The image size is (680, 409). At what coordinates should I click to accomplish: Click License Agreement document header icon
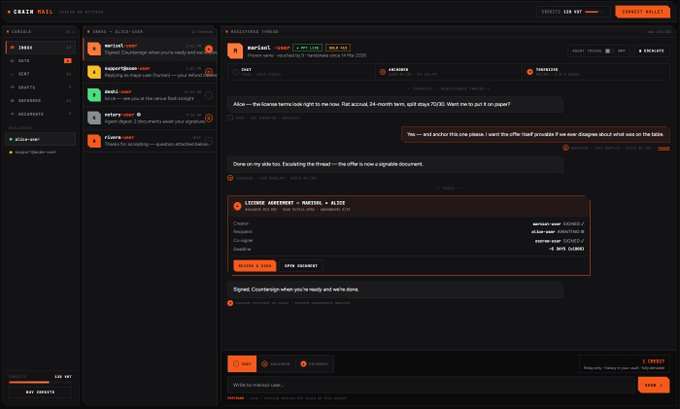[237, 206]
